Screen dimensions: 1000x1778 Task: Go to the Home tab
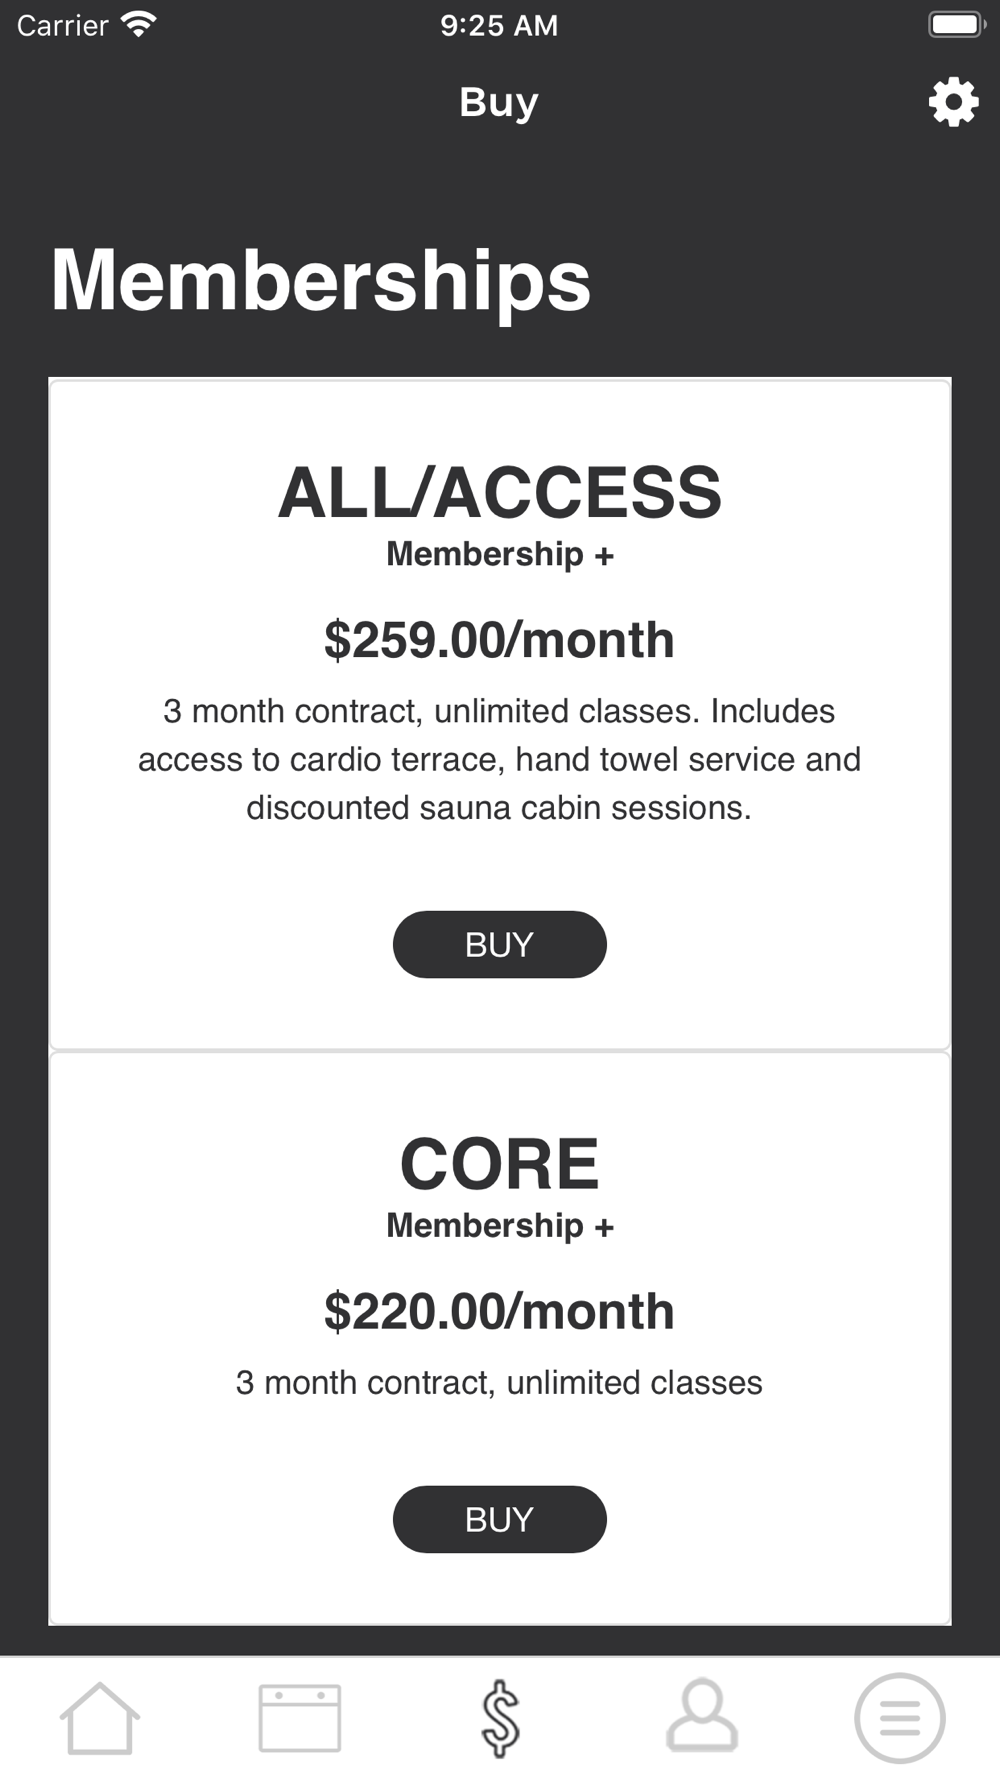(100, 1718)
